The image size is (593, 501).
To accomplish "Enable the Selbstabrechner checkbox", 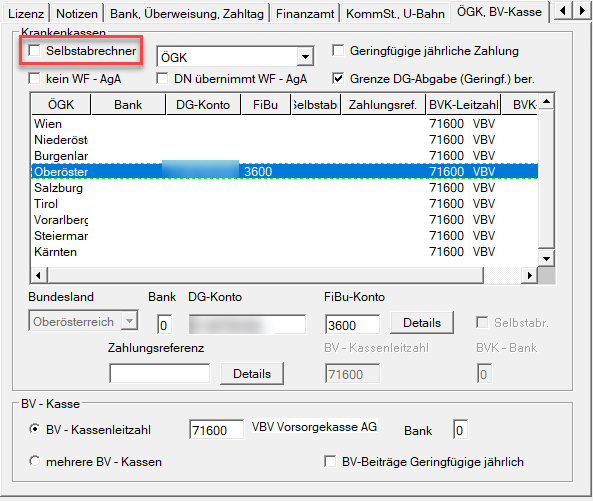I will (x=35, y=51).
